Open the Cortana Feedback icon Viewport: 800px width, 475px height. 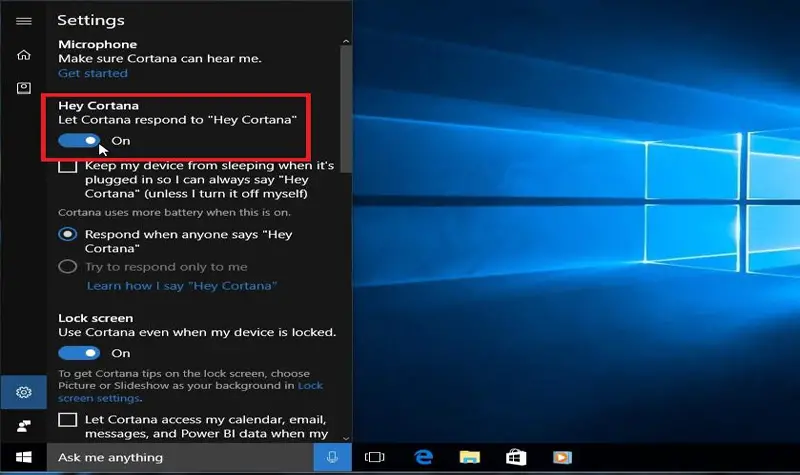23,426
